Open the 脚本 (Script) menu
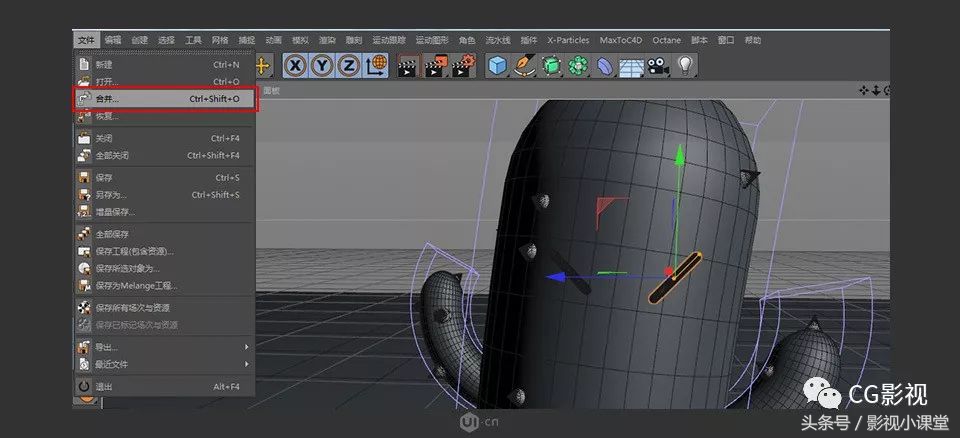The width and height of the screenshot is (960, 438). pos(699,40)
